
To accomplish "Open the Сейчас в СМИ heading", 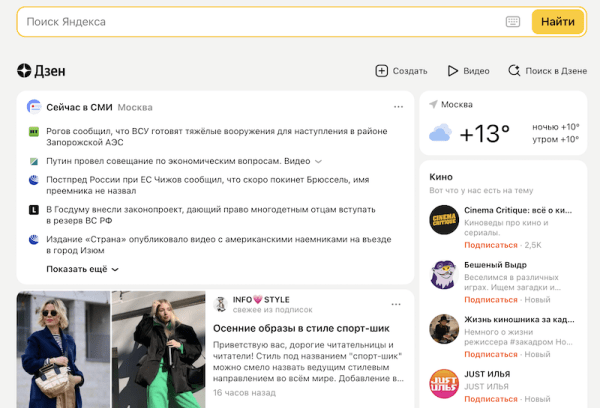I will click(x=79, y=108).
